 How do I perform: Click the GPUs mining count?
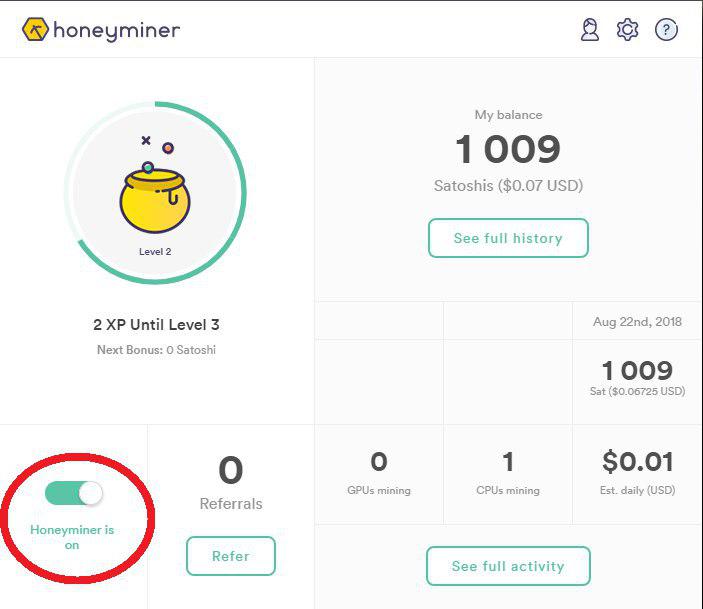379,462
